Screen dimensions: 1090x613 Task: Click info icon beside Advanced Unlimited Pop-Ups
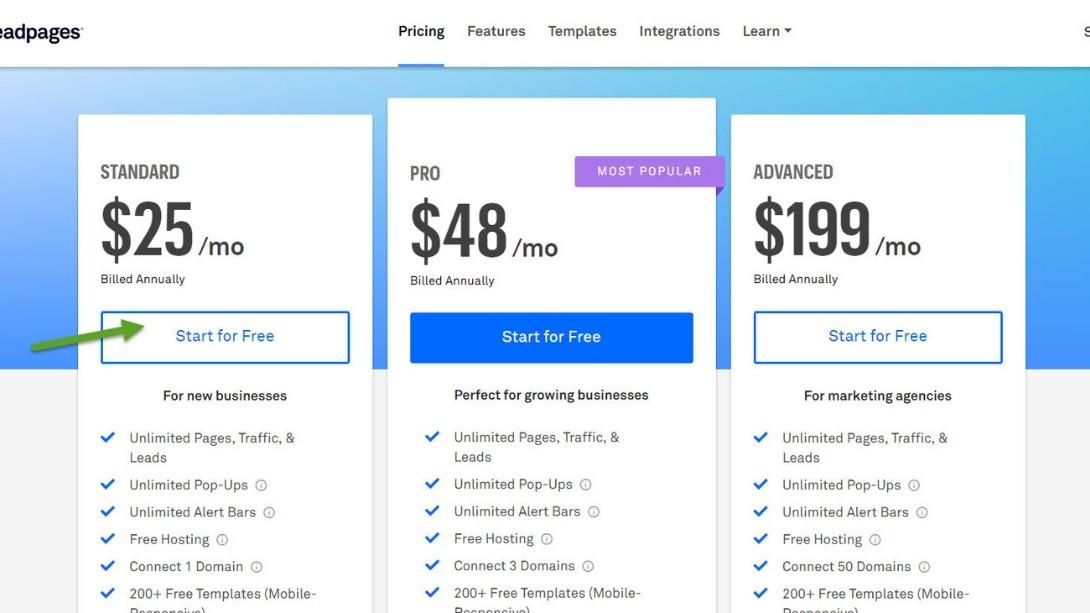pos(914,485)
